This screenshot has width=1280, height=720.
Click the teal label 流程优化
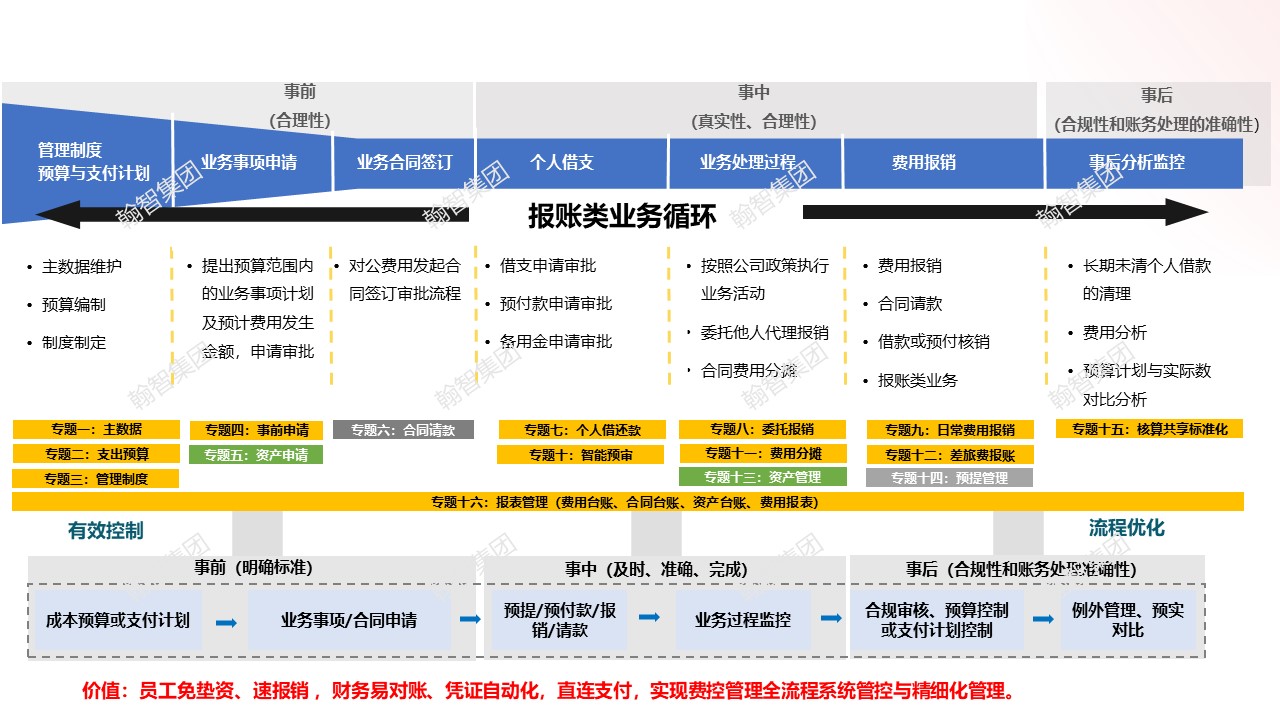click(x=1126, y=528)
